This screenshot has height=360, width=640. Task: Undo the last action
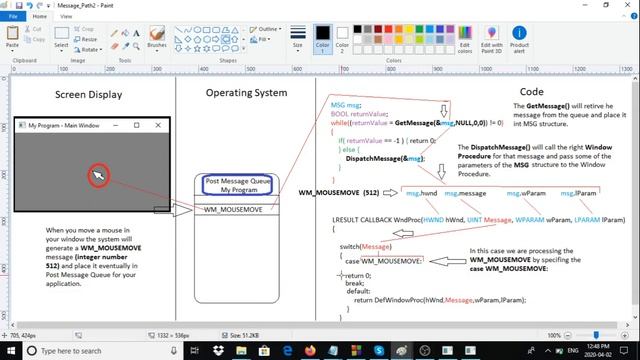29,5
